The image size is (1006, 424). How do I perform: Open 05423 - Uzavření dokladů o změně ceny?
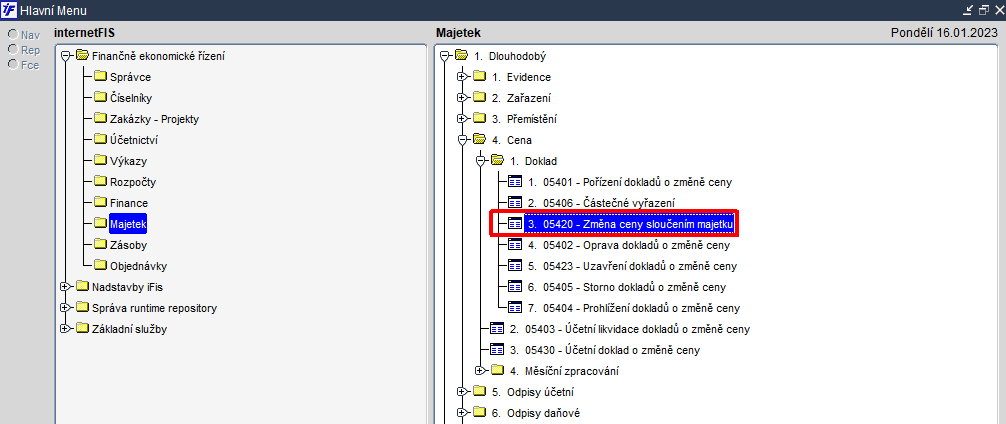tap(632, 266)
